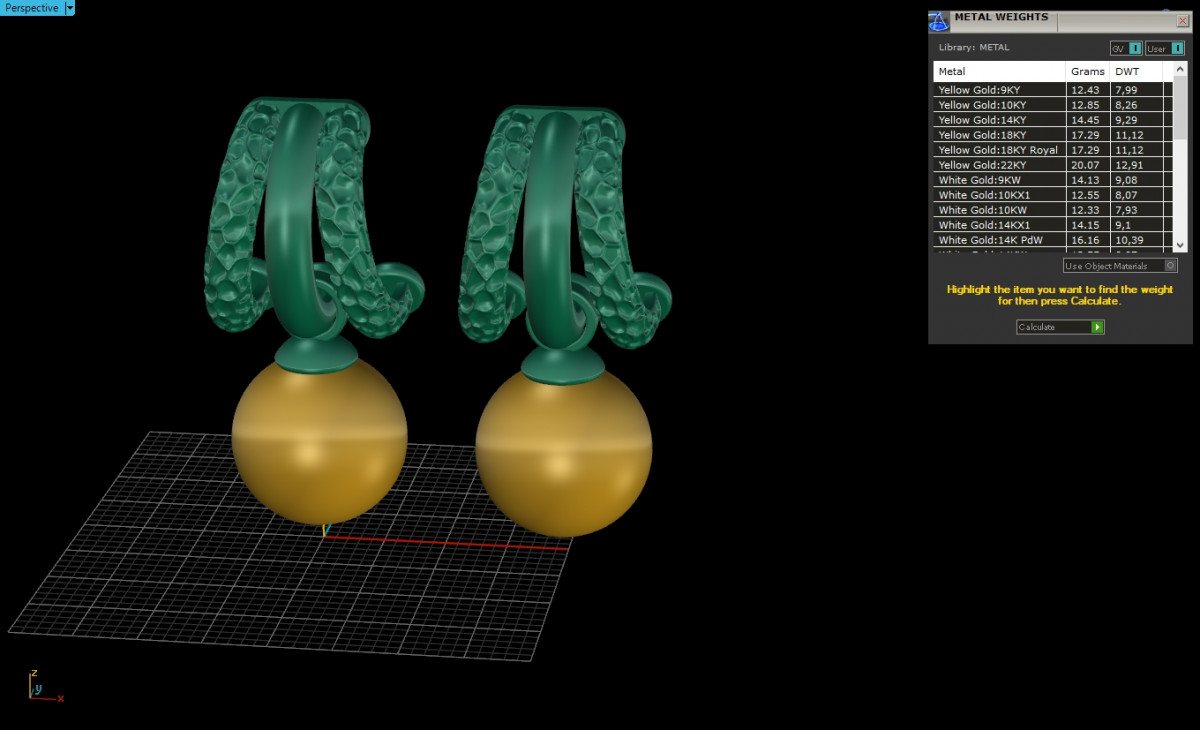This screenshot has width=1200, height=730.
Task: Click the DWT column header
Action: pyautogui.click(x=1136, y=72)
